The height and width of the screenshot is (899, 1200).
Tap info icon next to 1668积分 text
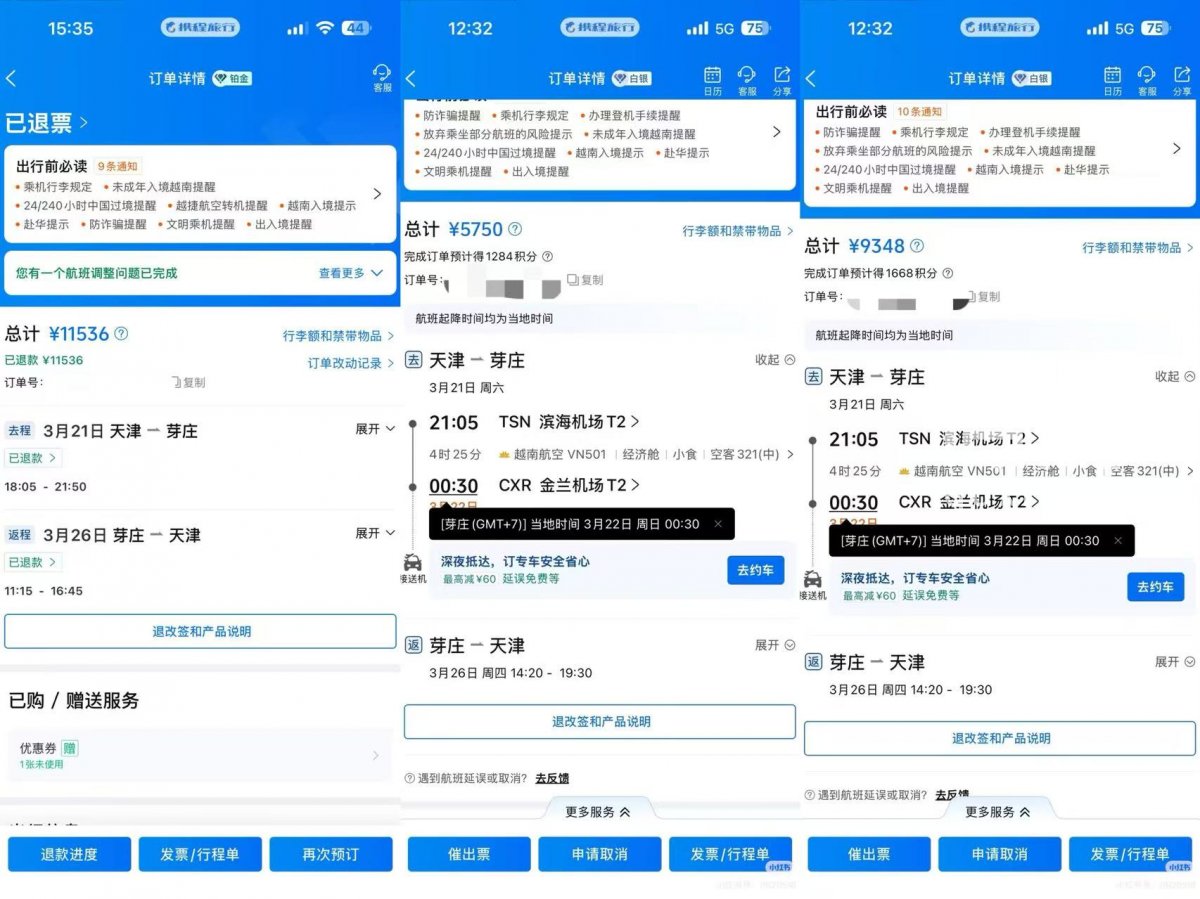(947, 273)
